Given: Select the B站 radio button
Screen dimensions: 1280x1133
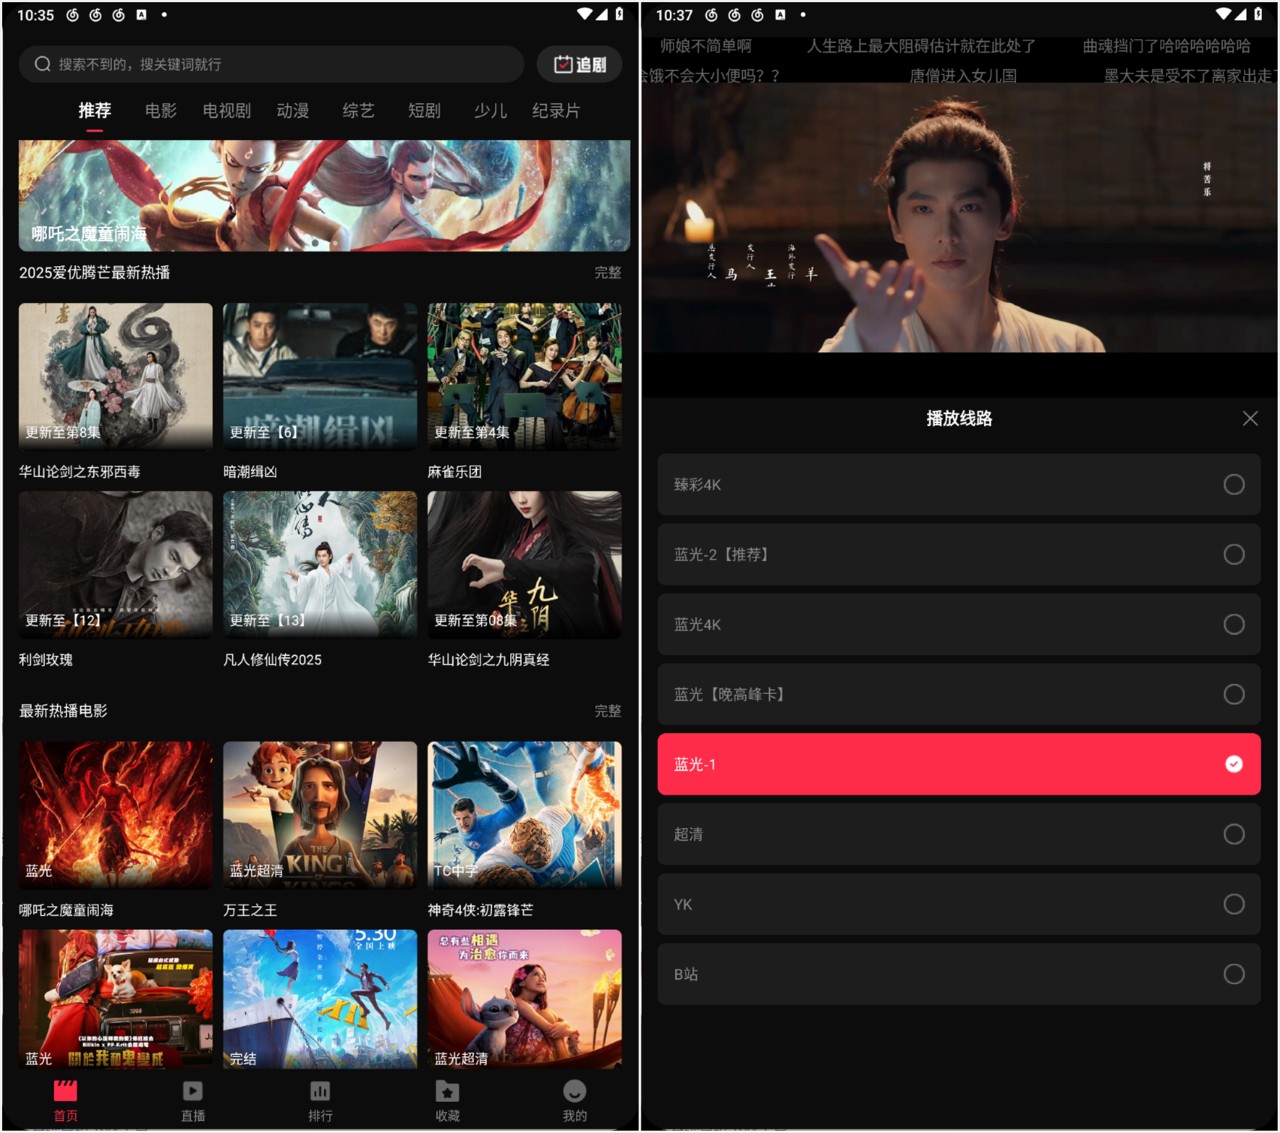Looking at the screenshot, I should (x=1234, y=974).
